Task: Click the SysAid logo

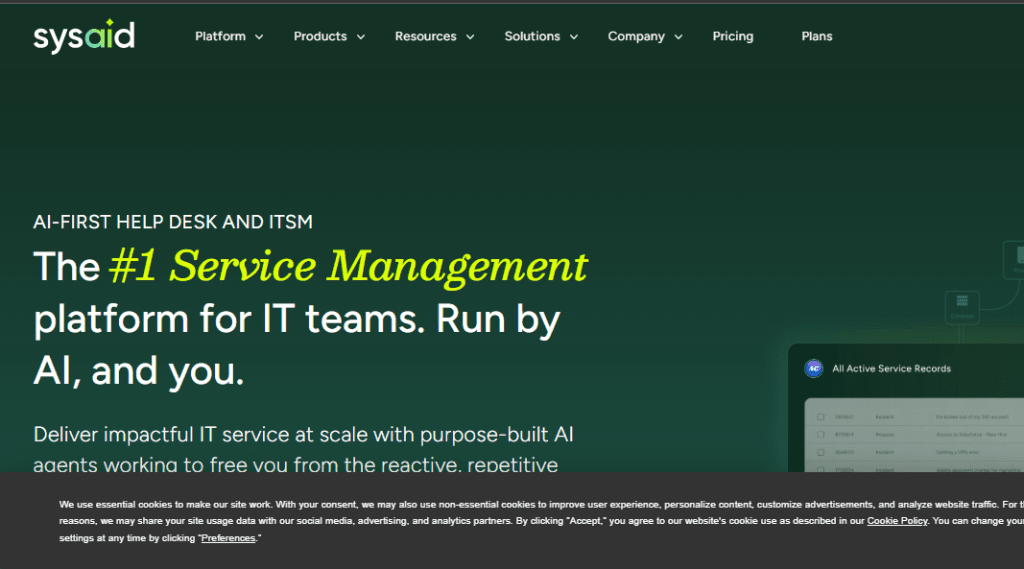Action: [83, 37]
